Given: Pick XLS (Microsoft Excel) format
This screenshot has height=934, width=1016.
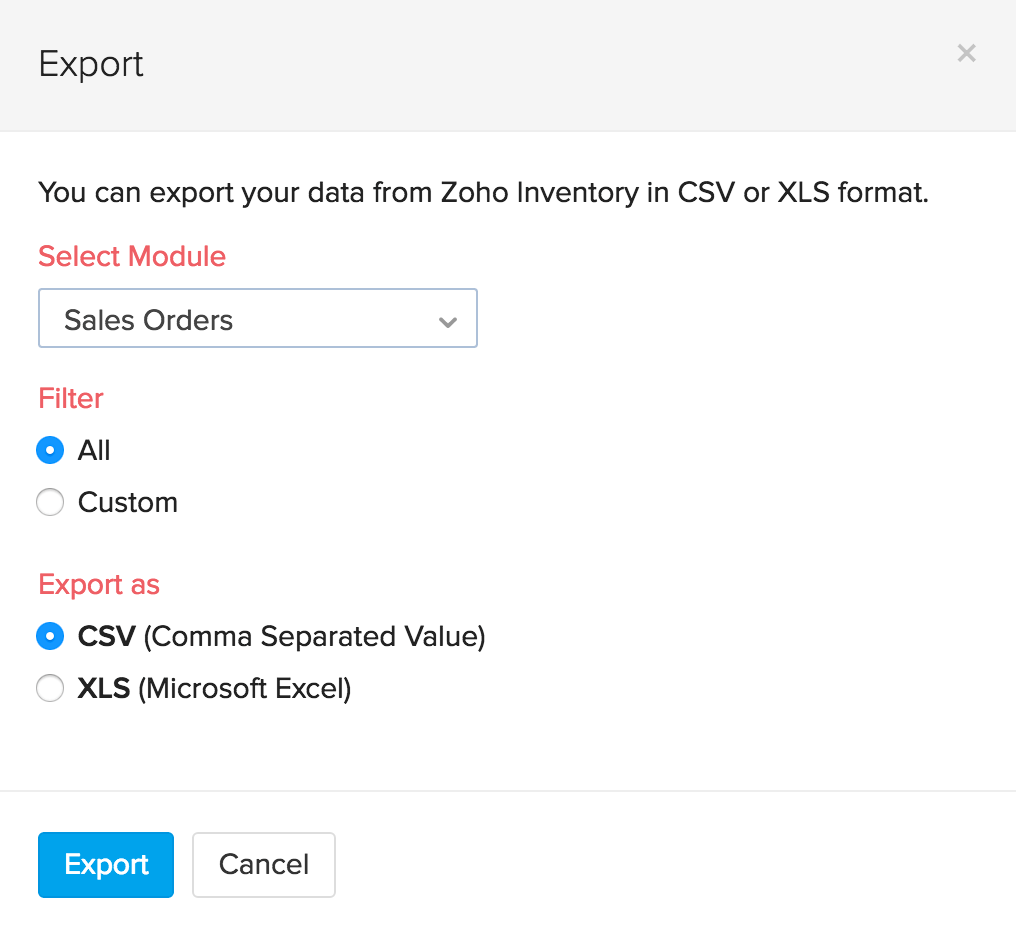Looking at the screenshot, I should 50,688.
